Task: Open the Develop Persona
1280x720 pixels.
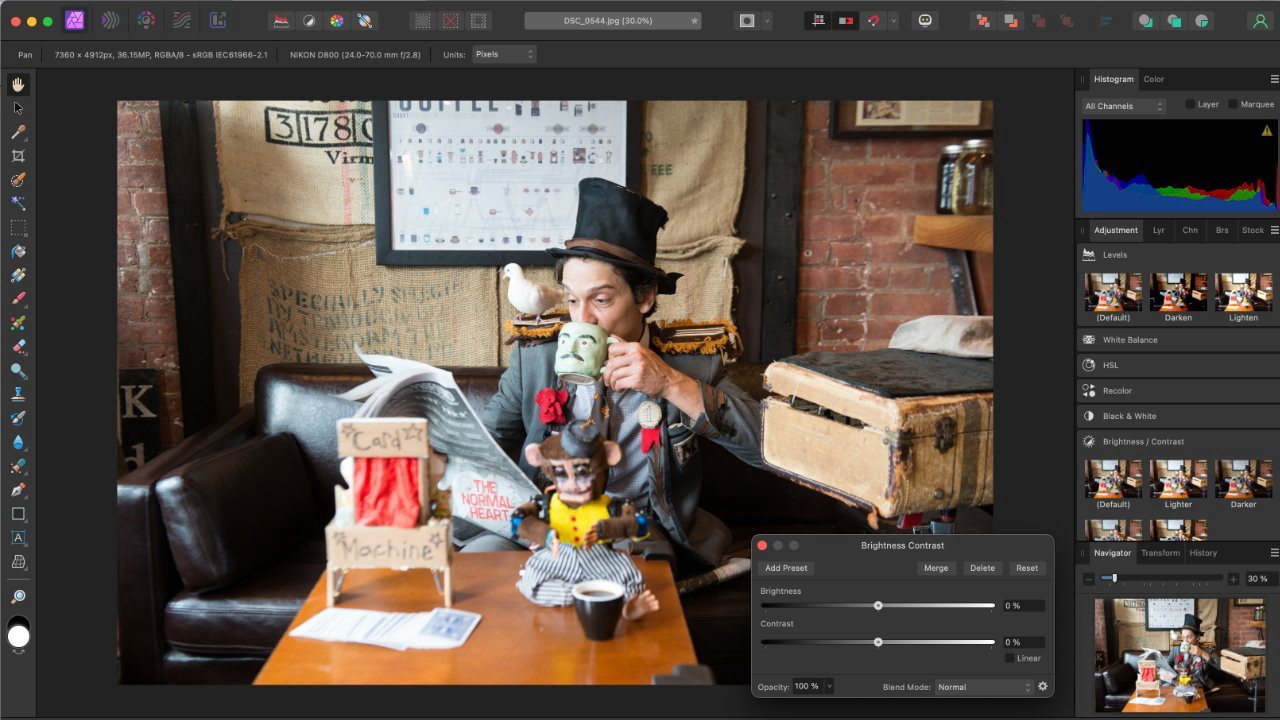Action: coord(146,20)
